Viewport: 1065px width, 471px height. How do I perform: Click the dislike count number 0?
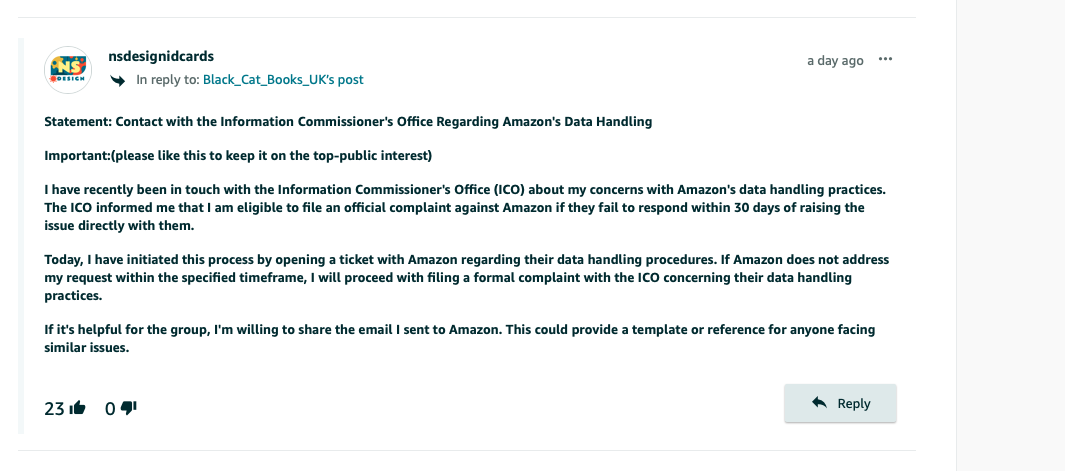point(110,408)
